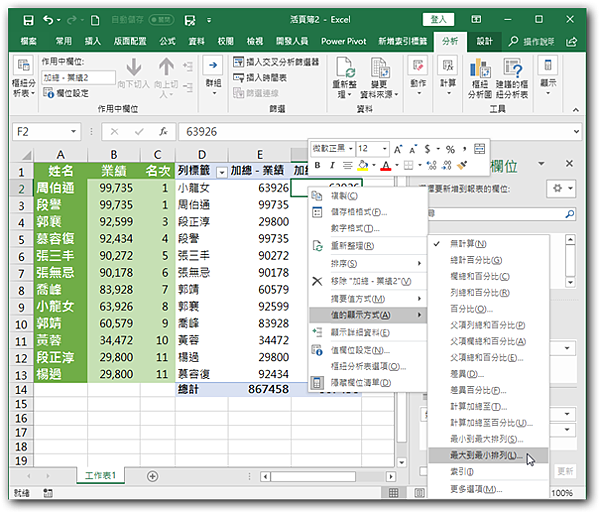Apply percent style from mini toolbar
The height and width of the screenshot is (513, 600).
pos(450,148)
